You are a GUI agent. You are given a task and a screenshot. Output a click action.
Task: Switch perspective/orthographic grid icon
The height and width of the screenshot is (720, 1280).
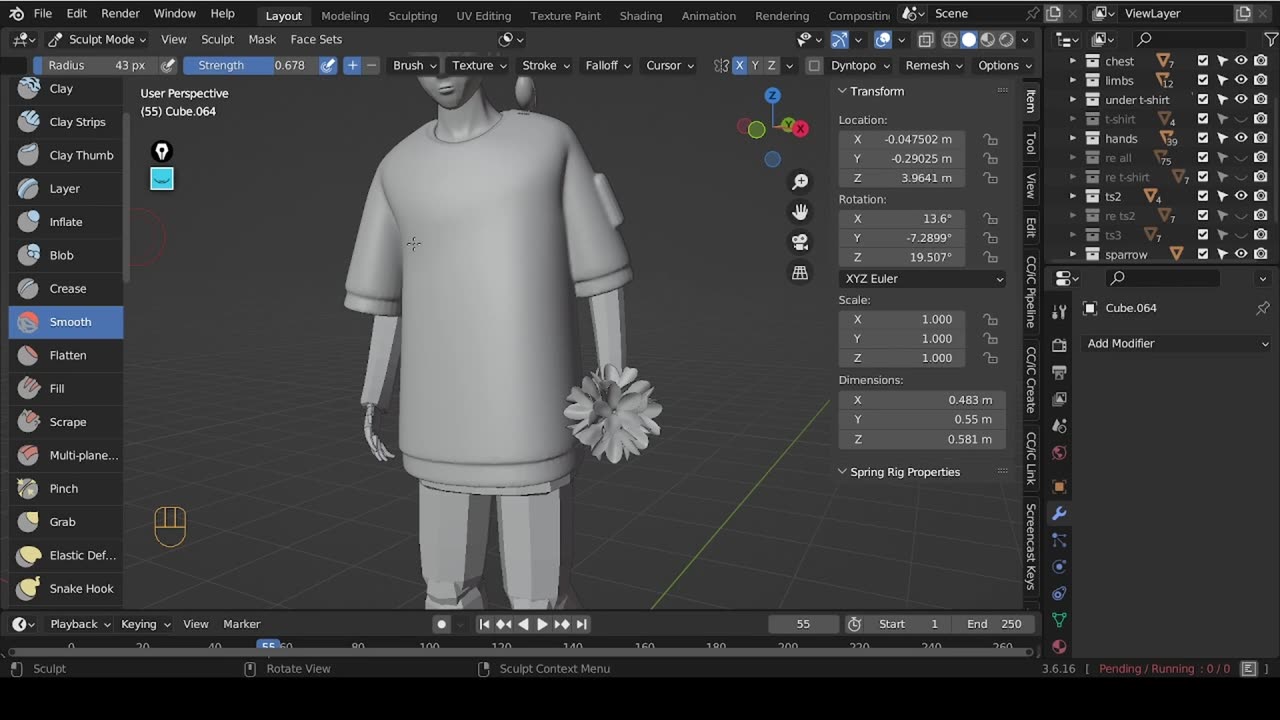tap(800, 272)
